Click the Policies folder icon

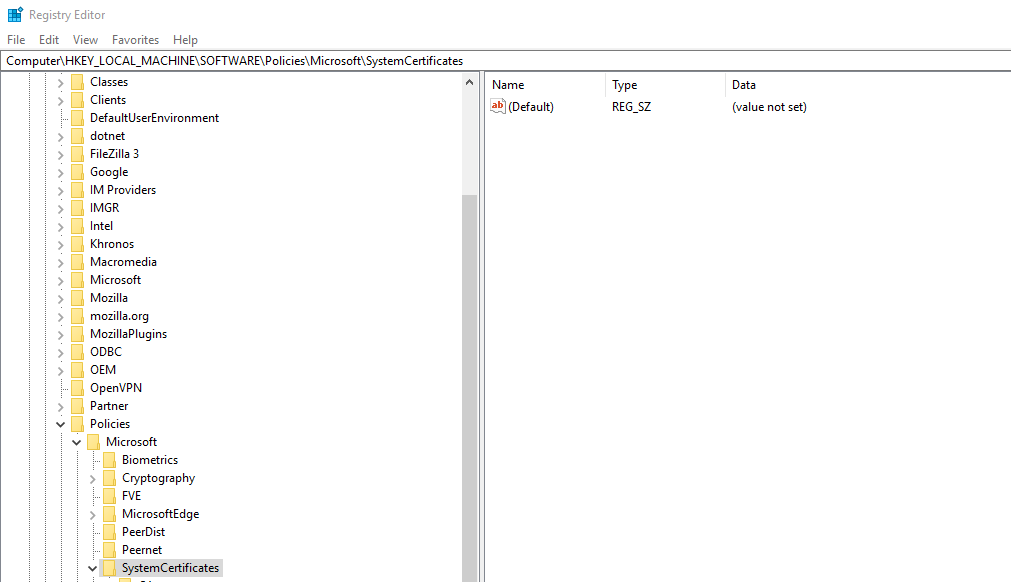77,424
